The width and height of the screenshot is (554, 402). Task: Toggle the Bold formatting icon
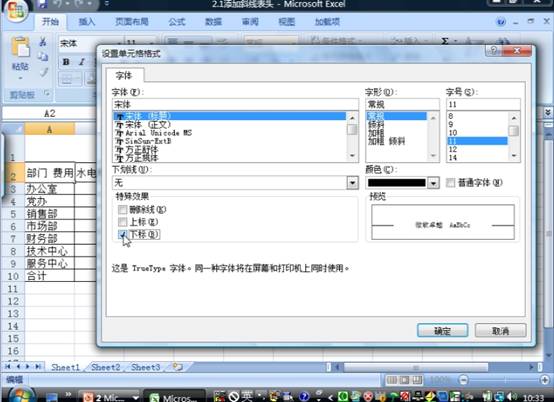click(66, 62)
